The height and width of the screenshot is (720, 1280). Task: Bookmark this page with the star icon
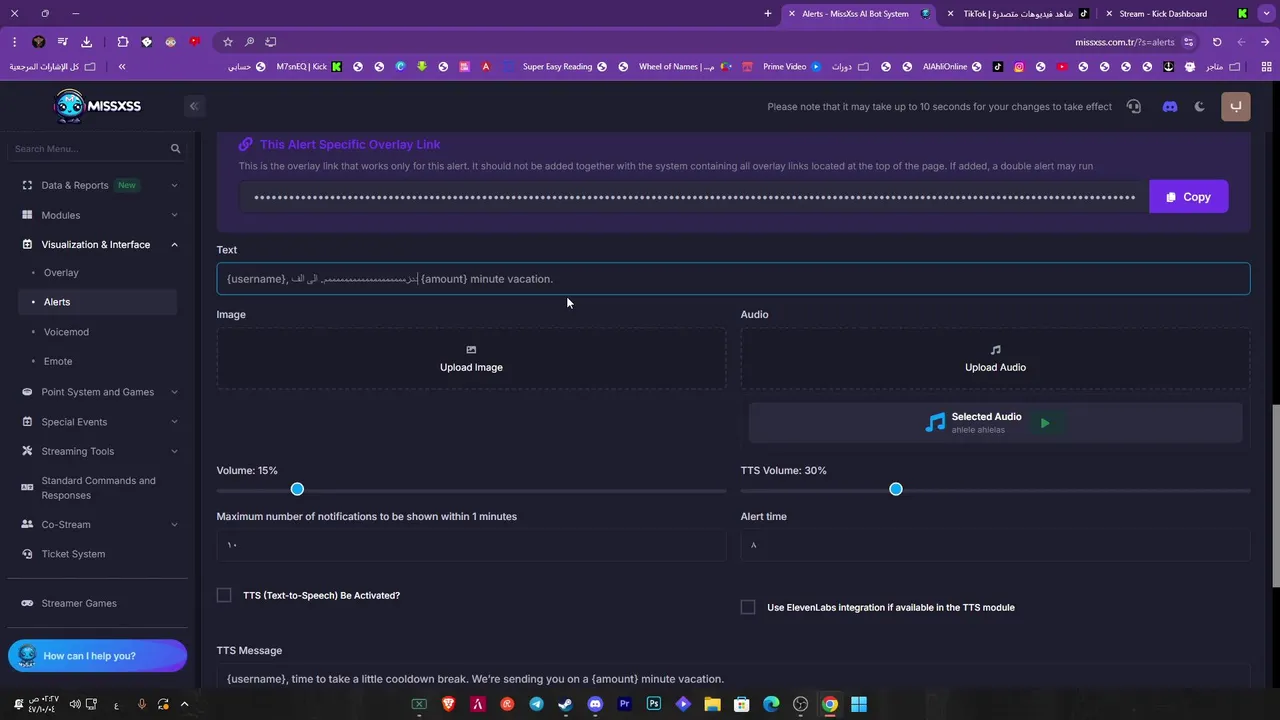tap(228, 42)
